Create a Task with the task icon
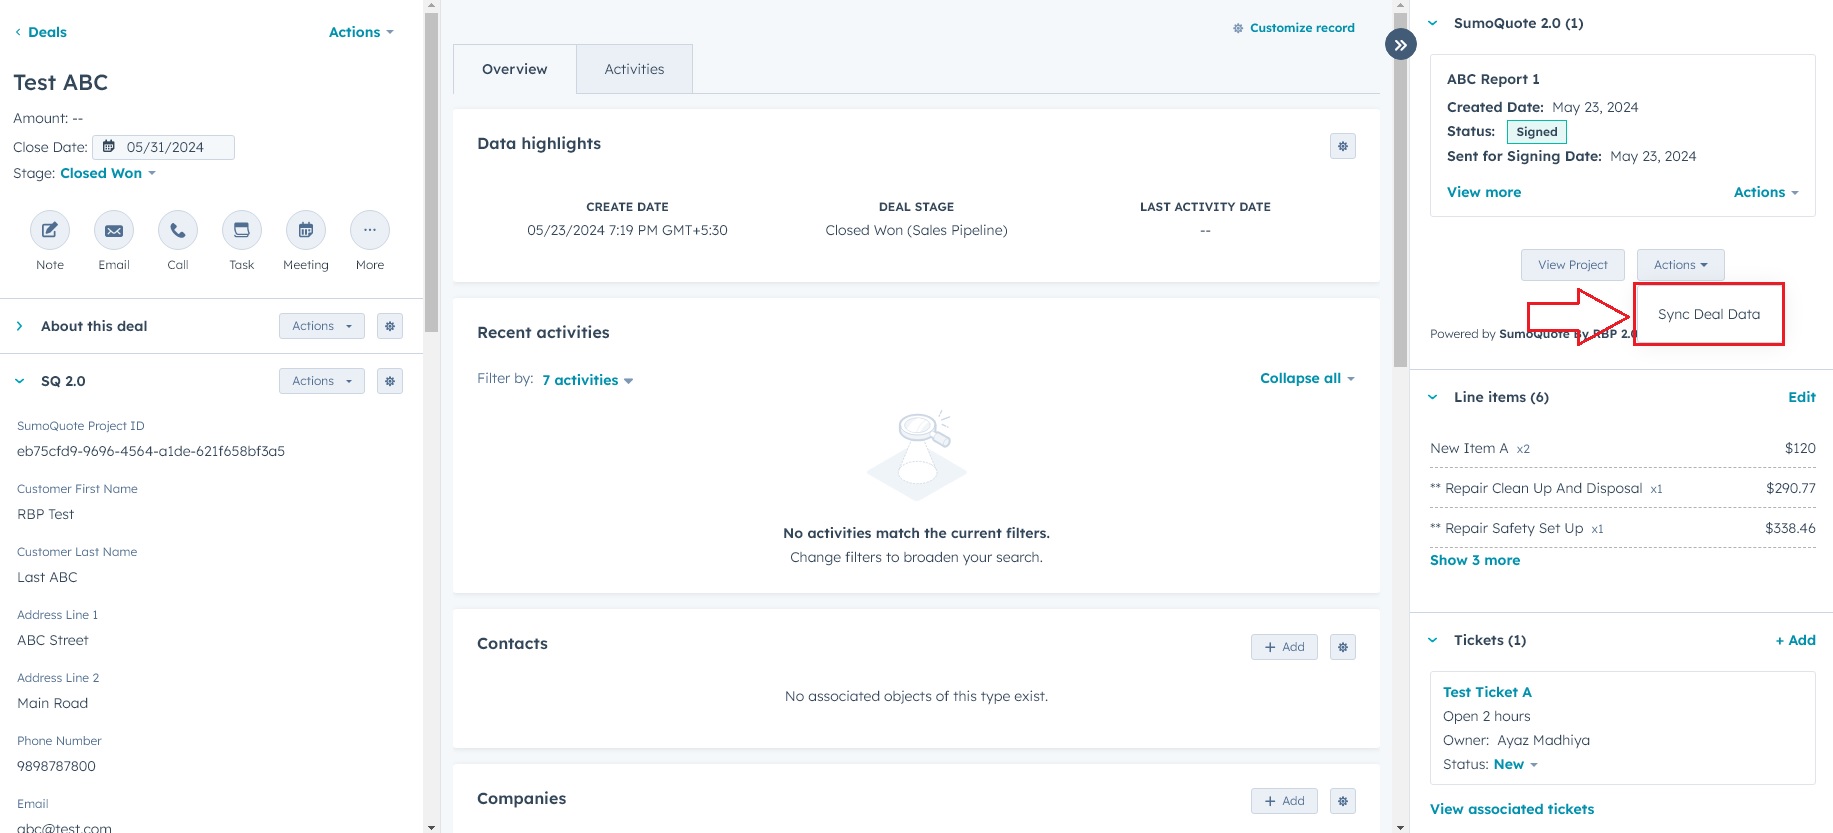The image size is (1833, 833). coord(242,231)
